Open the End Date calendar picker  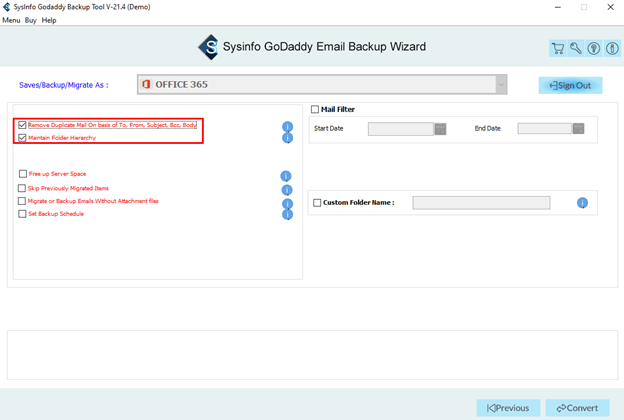(x=578, y=129)
